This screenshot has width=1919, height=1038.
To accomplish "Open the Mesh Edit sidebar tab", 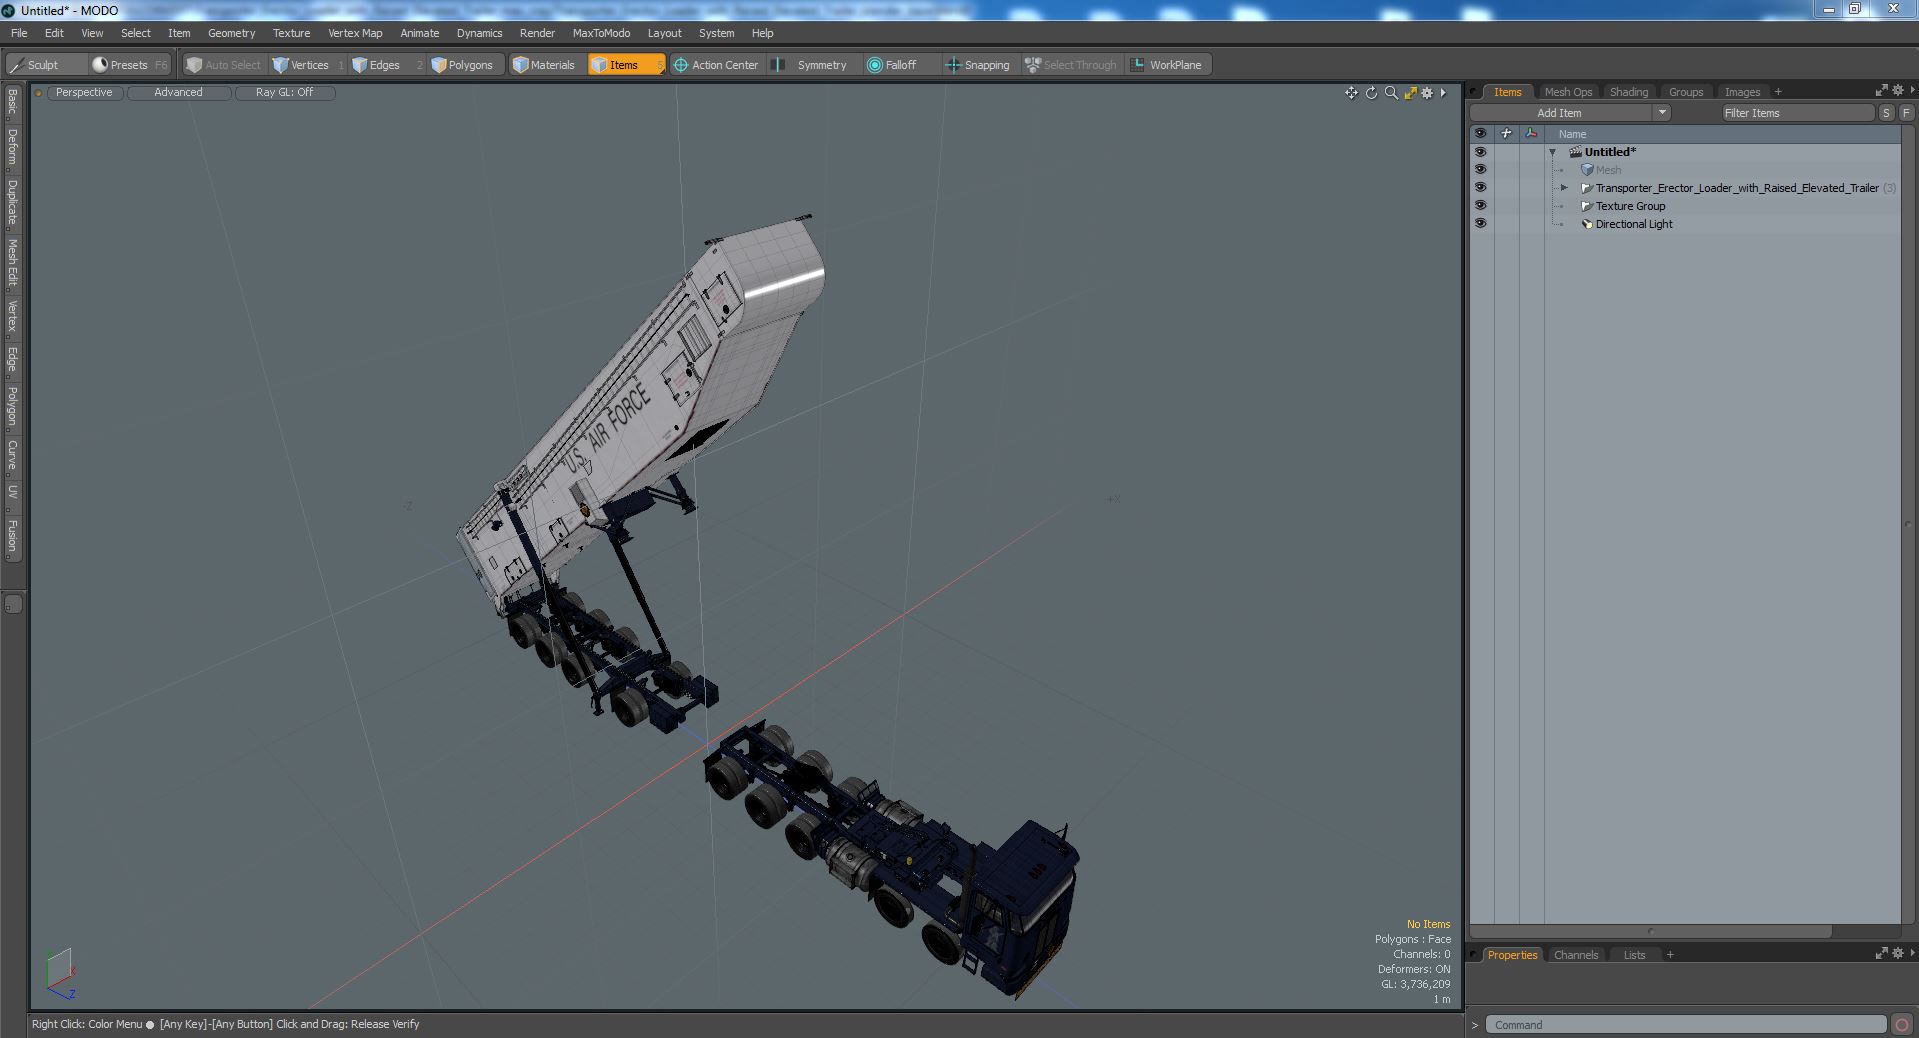I will [x=12, y=263].
